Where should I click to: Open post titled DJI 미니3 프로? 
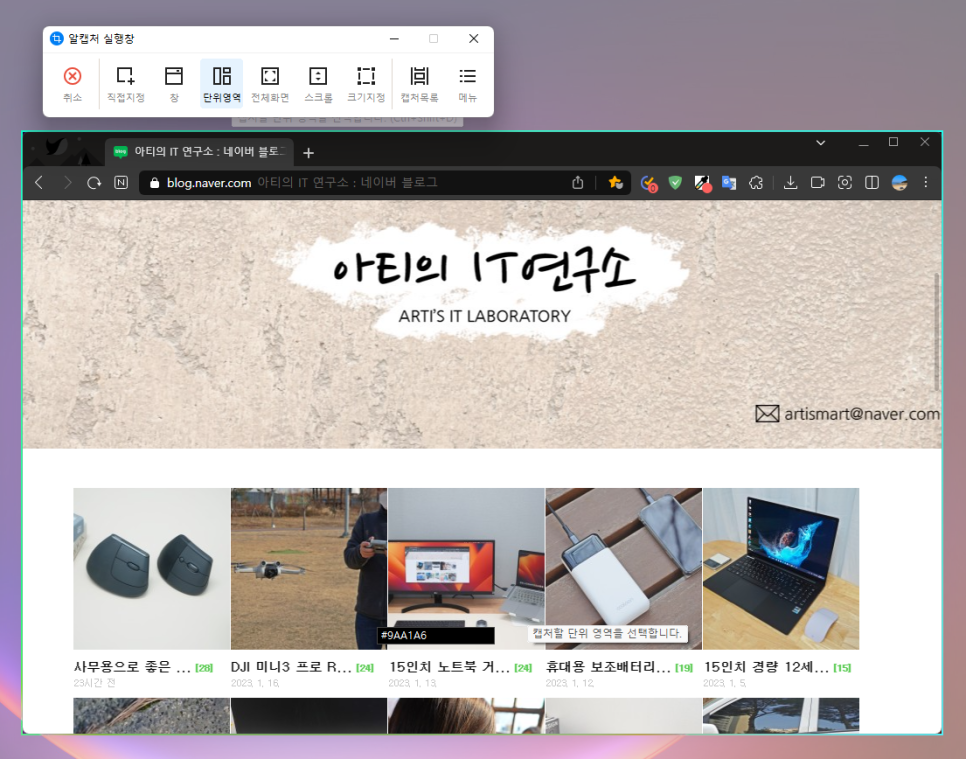(291, 667)
